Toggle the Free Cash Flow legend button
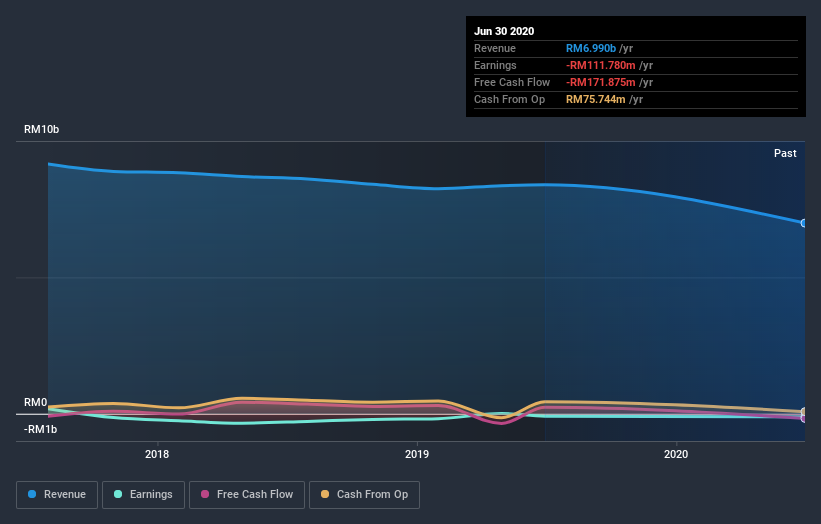821x524 pixels. click(x=247, y=495)
